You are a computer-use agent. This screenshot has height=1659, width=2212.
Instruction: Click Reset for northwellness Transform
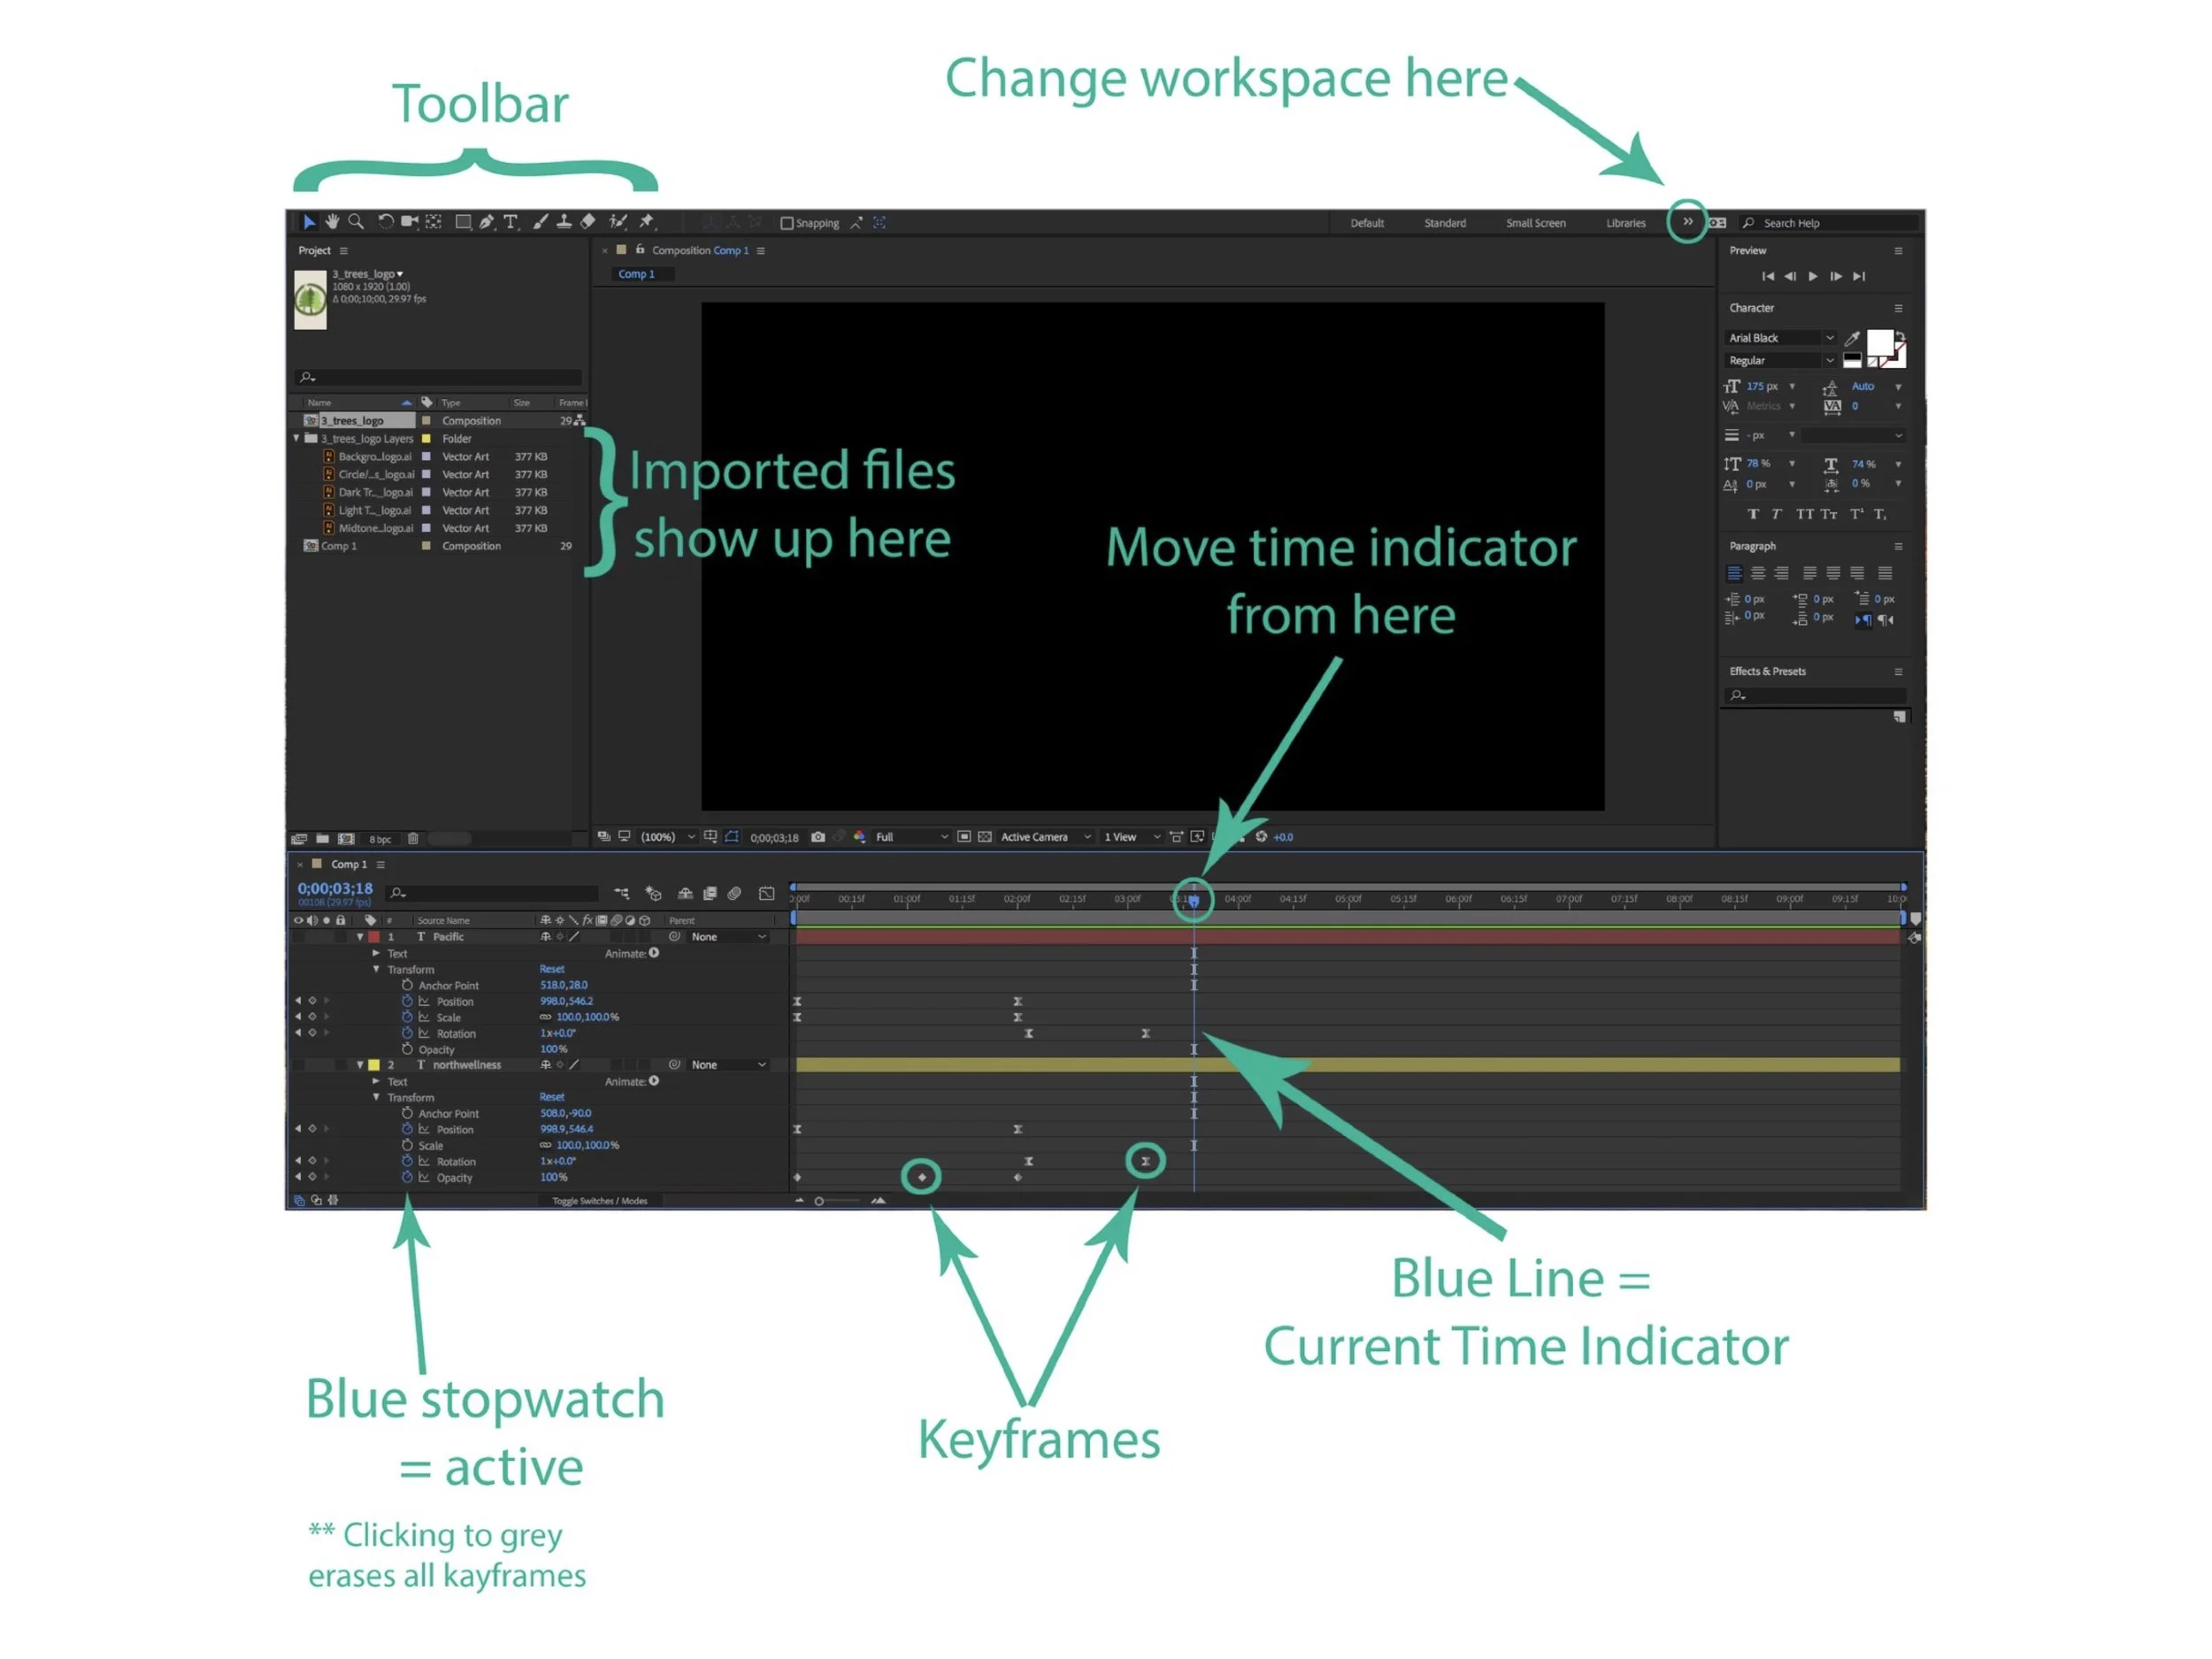(552, 1097)
